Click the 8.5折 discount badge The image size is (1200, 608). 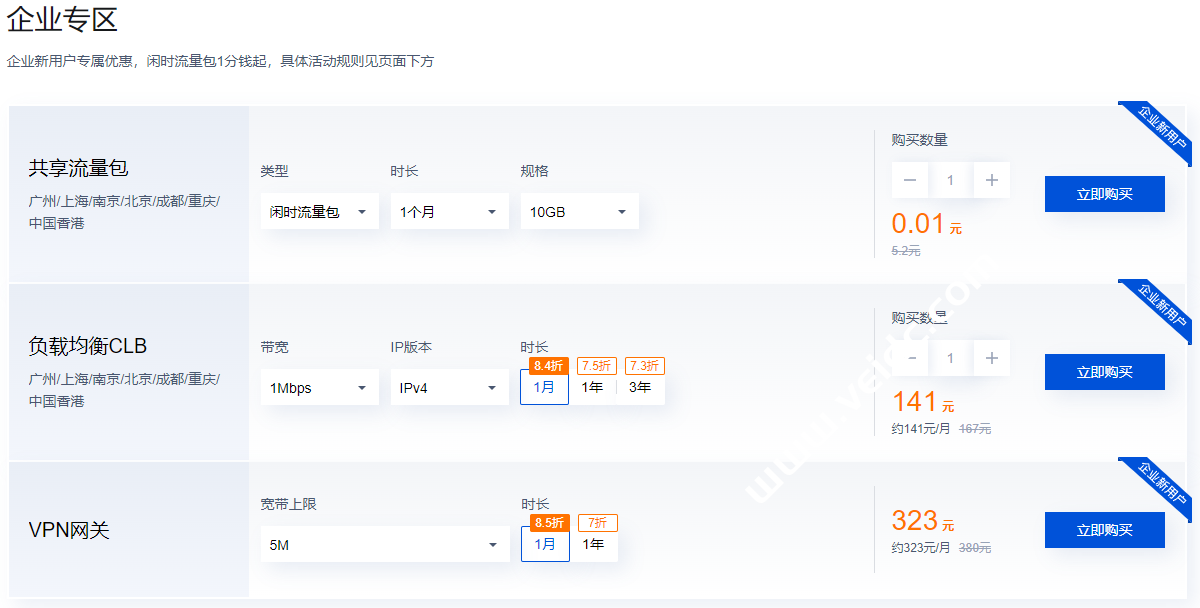[x=550, y=523]
